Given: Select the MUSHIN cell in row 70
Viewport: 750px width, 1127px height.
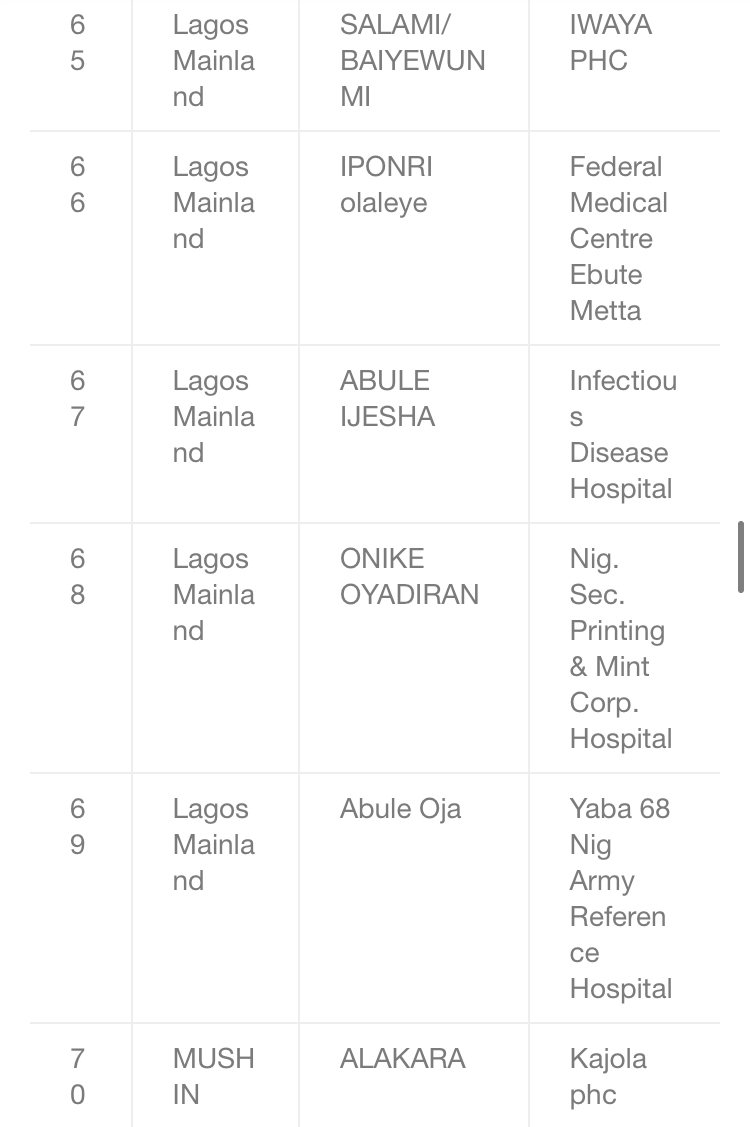Looking at the screenshot, I should pyautogui.click(x=215, y=1075).
